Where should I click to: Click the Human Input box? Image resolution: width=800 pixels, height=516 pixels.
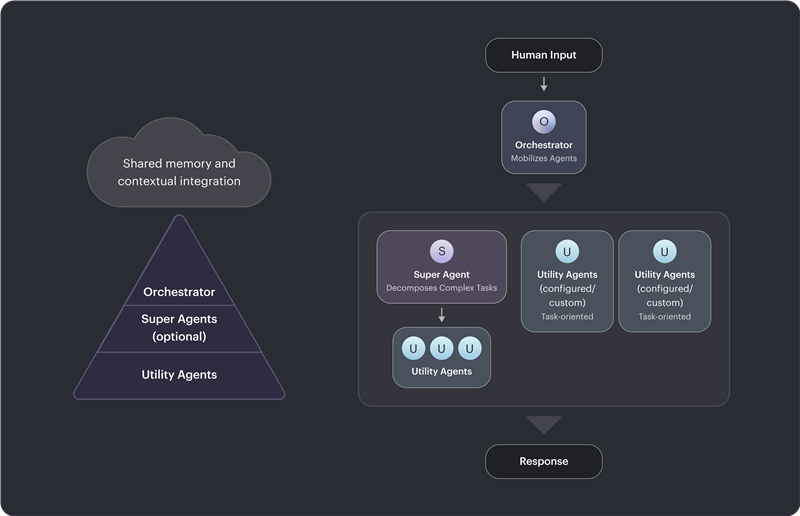tap(544, 55)
